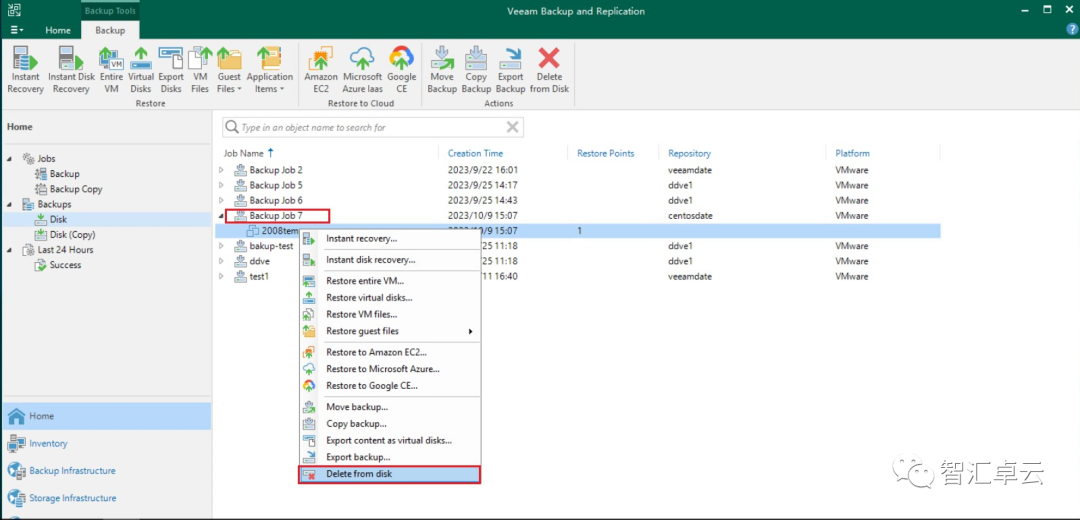Click the Delete from Disk ribbon icon

(x=549, y=70)
